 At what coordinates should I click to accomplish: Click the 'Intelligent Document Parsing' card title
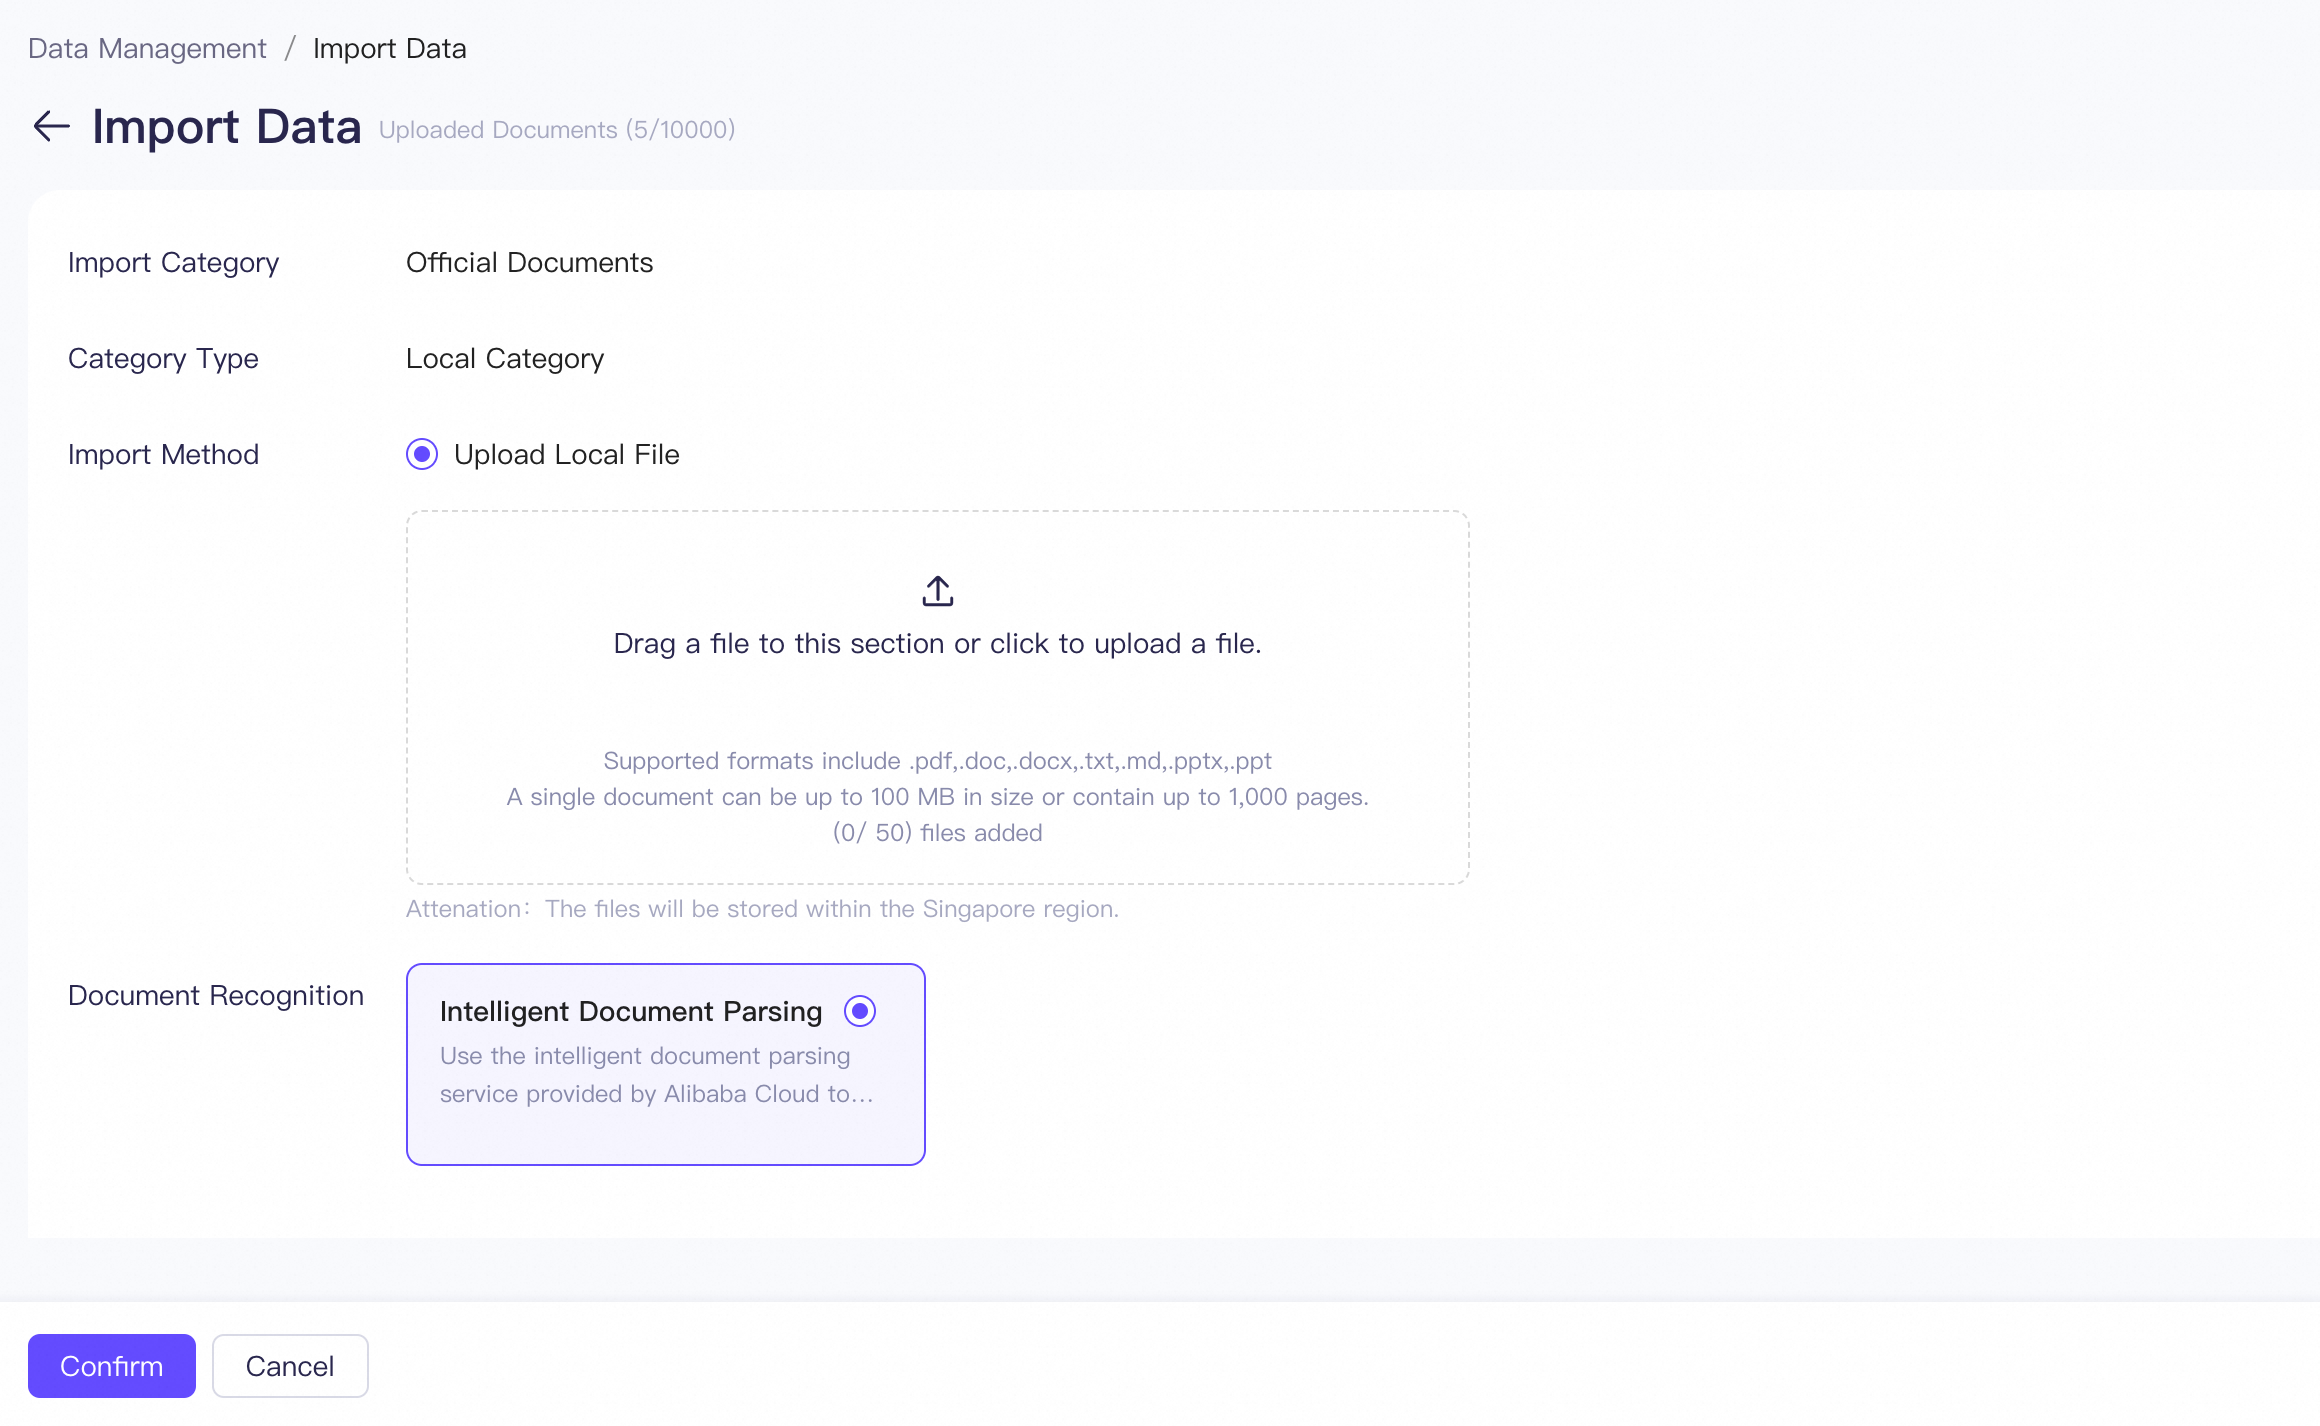(631, 1011)
